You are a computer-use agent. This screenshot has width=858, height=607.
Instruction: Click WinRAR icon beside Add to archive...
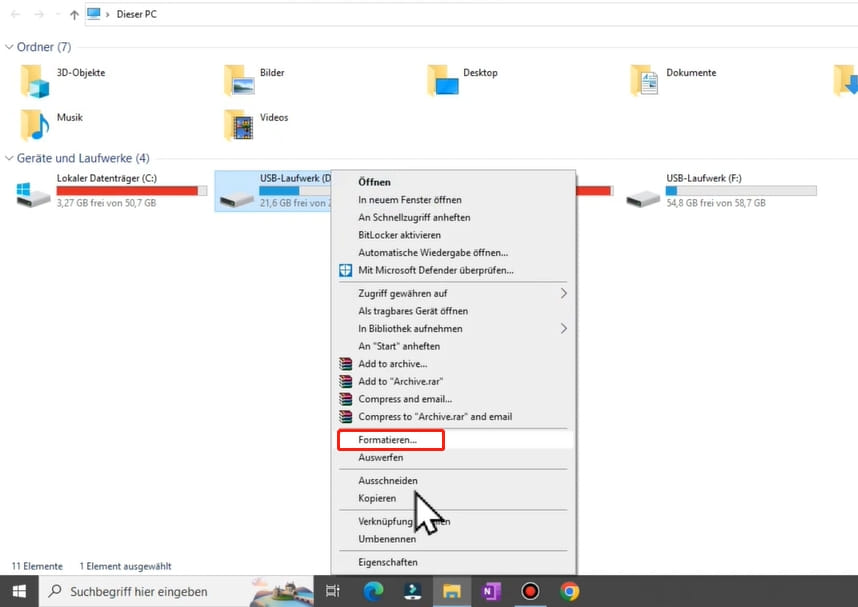345,364
